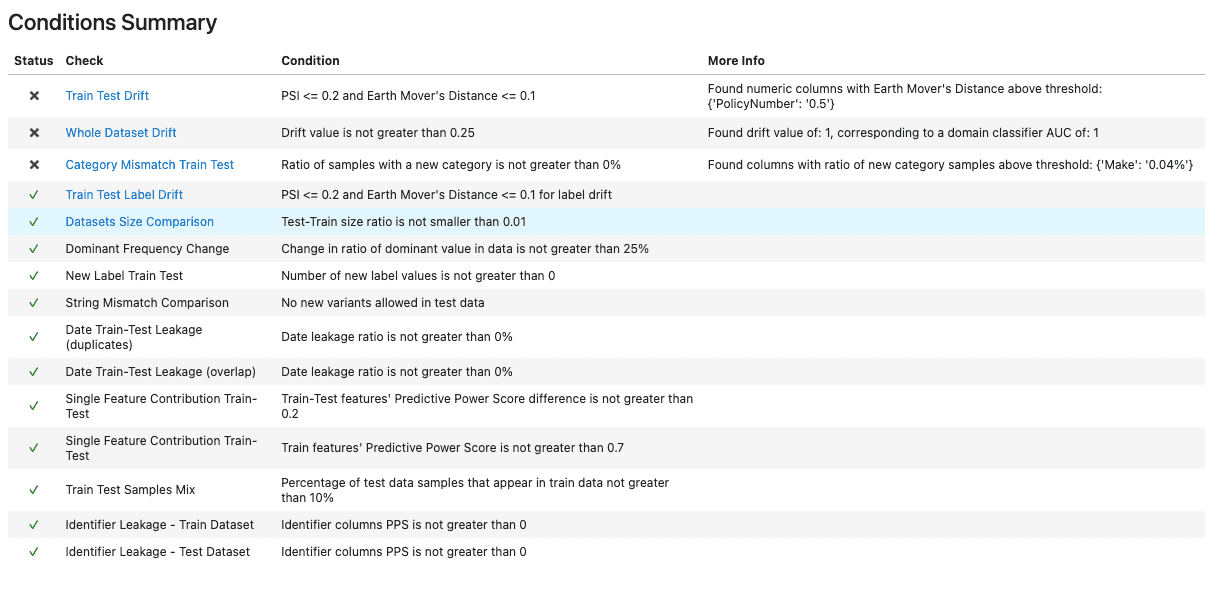
Task: Click the Status column header
Action: pyautogui.click(x=34, y=61)
